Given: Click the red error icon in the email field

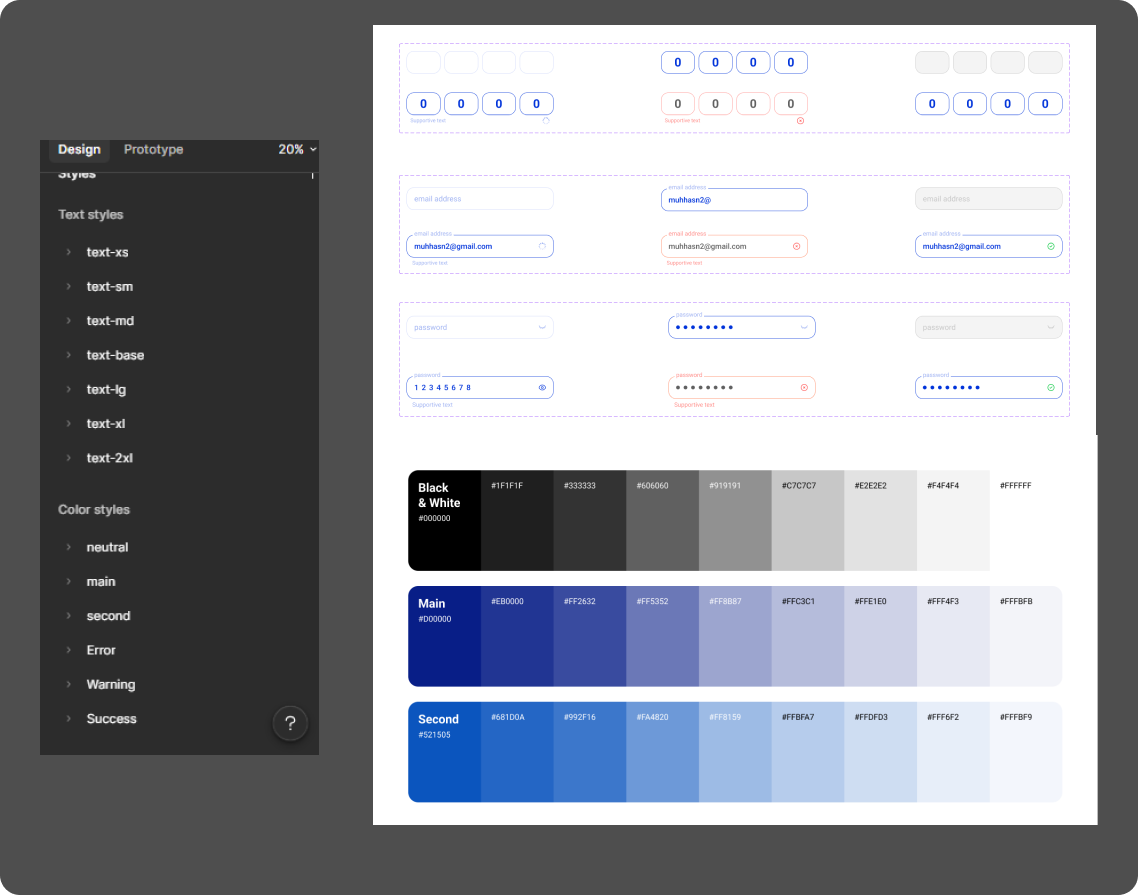Looking at the screenshot, I should point(796,247).
